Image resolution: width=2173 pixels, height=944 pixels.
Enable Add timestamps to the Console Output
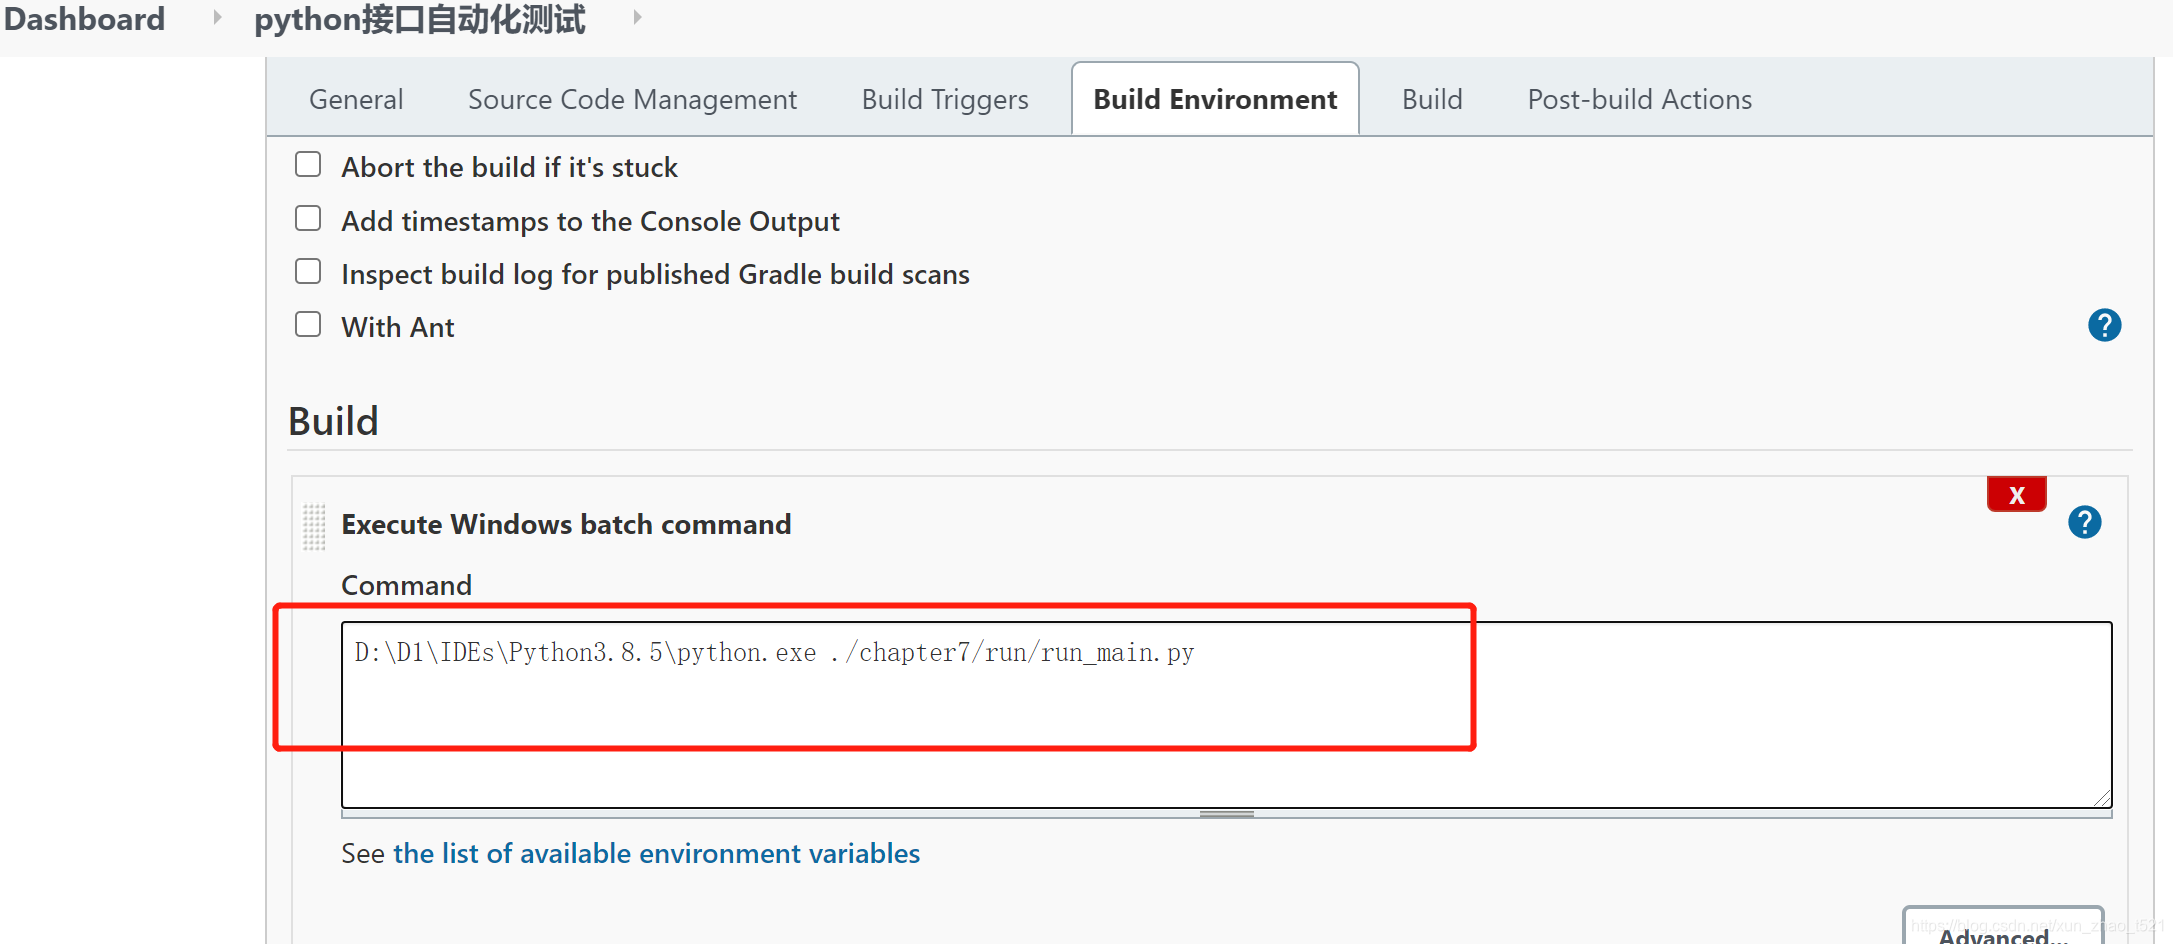308,218
